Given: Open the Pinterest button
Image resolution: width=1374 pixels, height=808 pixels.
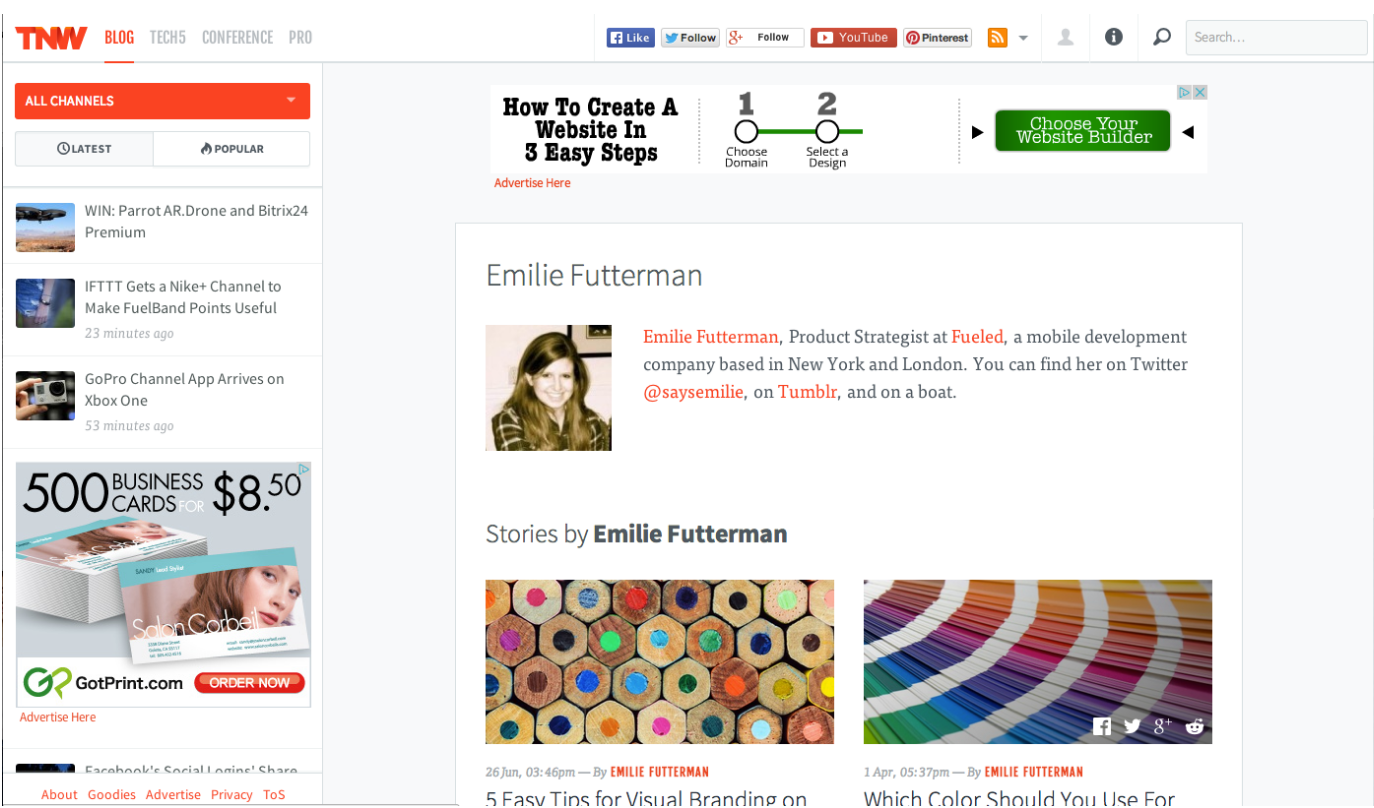Looking at the screenshot, I should pos(938,38).
